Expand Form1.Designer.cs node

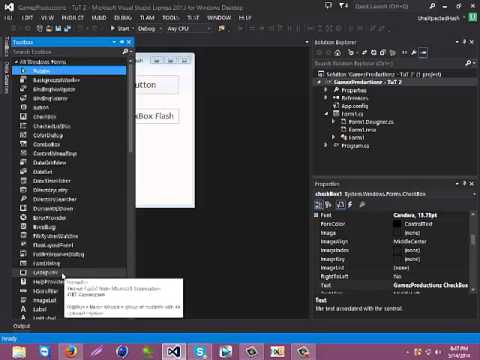point(333,122)
